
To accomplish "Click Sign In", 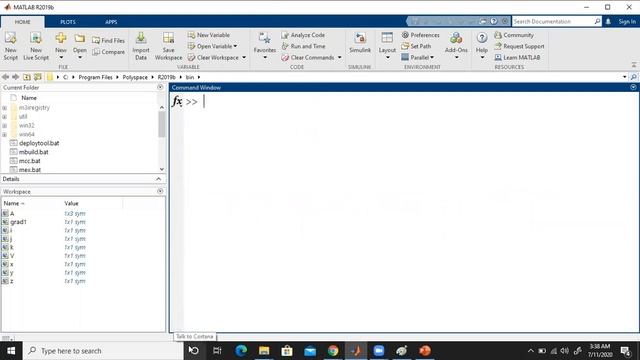I will pyautogui.click(x=627, y=22).
